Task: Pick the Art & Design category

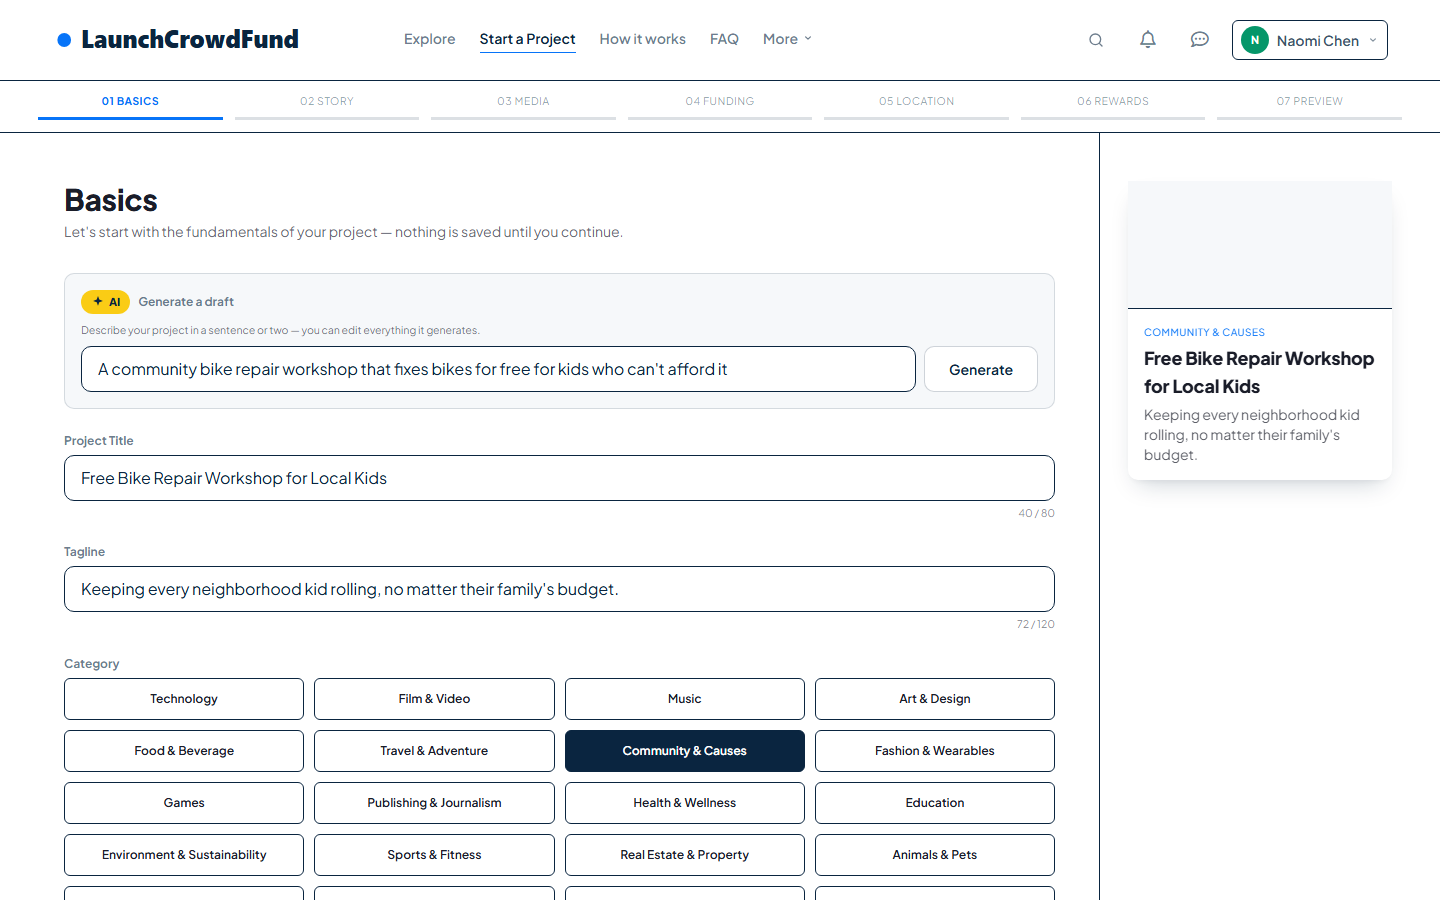Action: click(935, 699)
